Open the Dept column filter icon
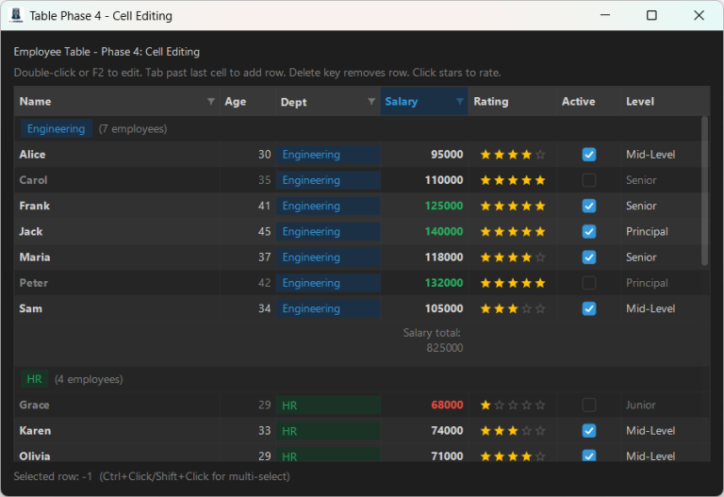Image resolution: width=724 pixels, height=497 pixels. tap(371, 101)
